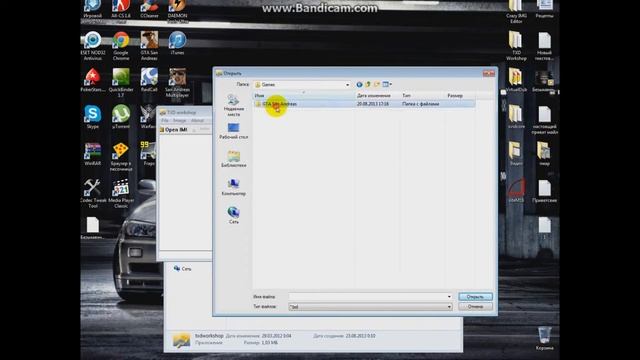Go to Desktop (Рабочий стол) in dialog sidebar
This screenshot has height=360, width=640.
pos(233,131)
